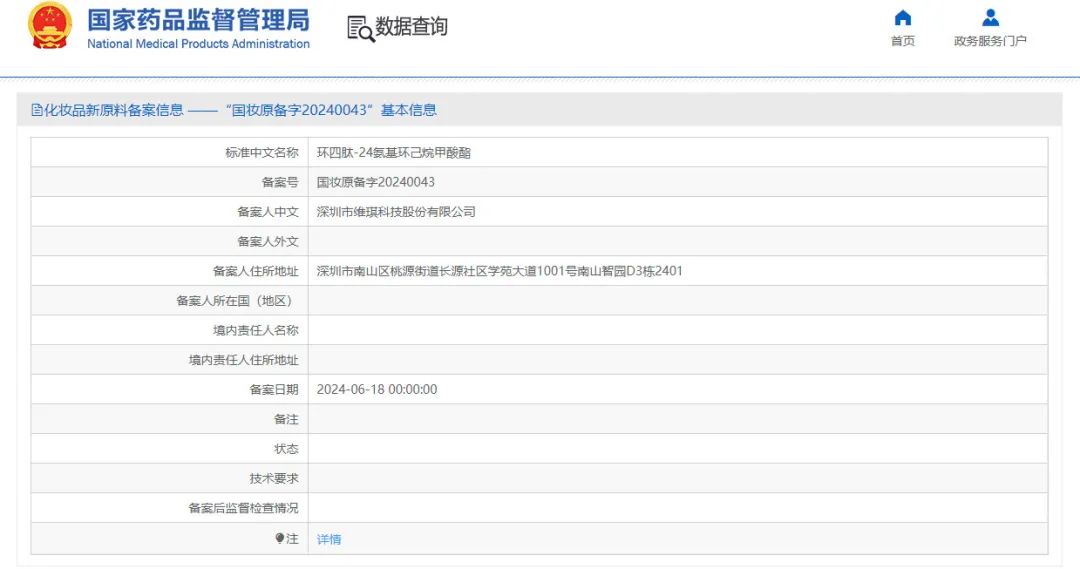Click the 数据查询 heading text
The width and height of the screenshot is (1080, 569).
[x=411, y=27]
